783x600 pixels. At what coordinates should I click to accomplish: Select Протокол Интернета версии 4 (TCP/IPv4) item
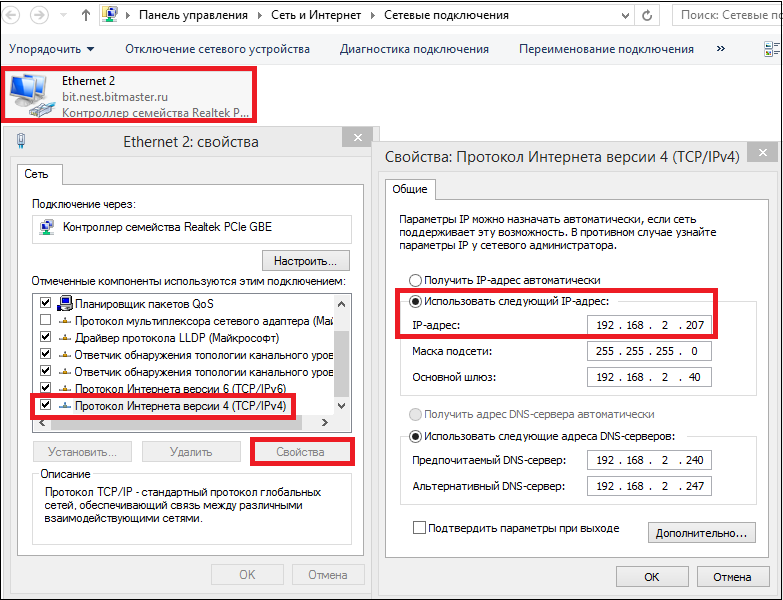(x=180, y=406)
